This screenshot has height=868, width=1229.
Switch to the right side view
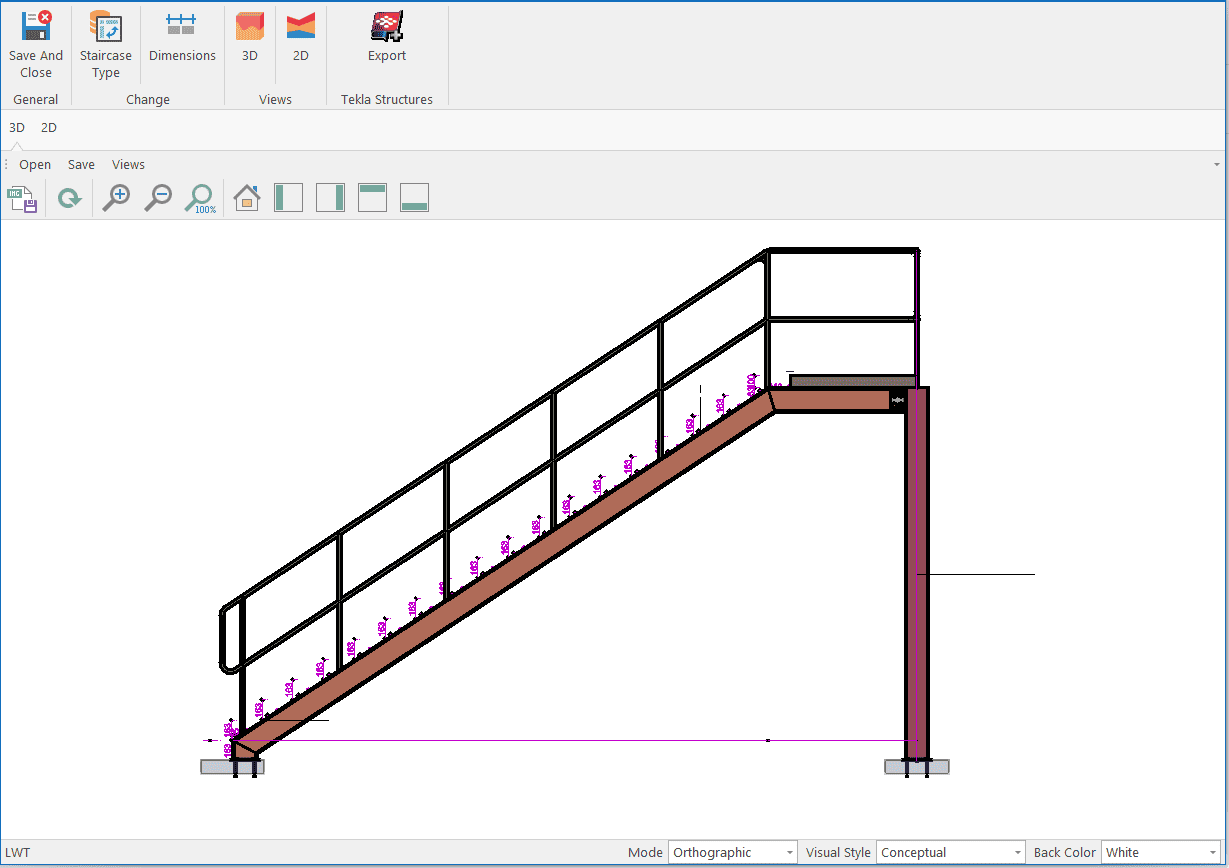(x=330, y=198)
